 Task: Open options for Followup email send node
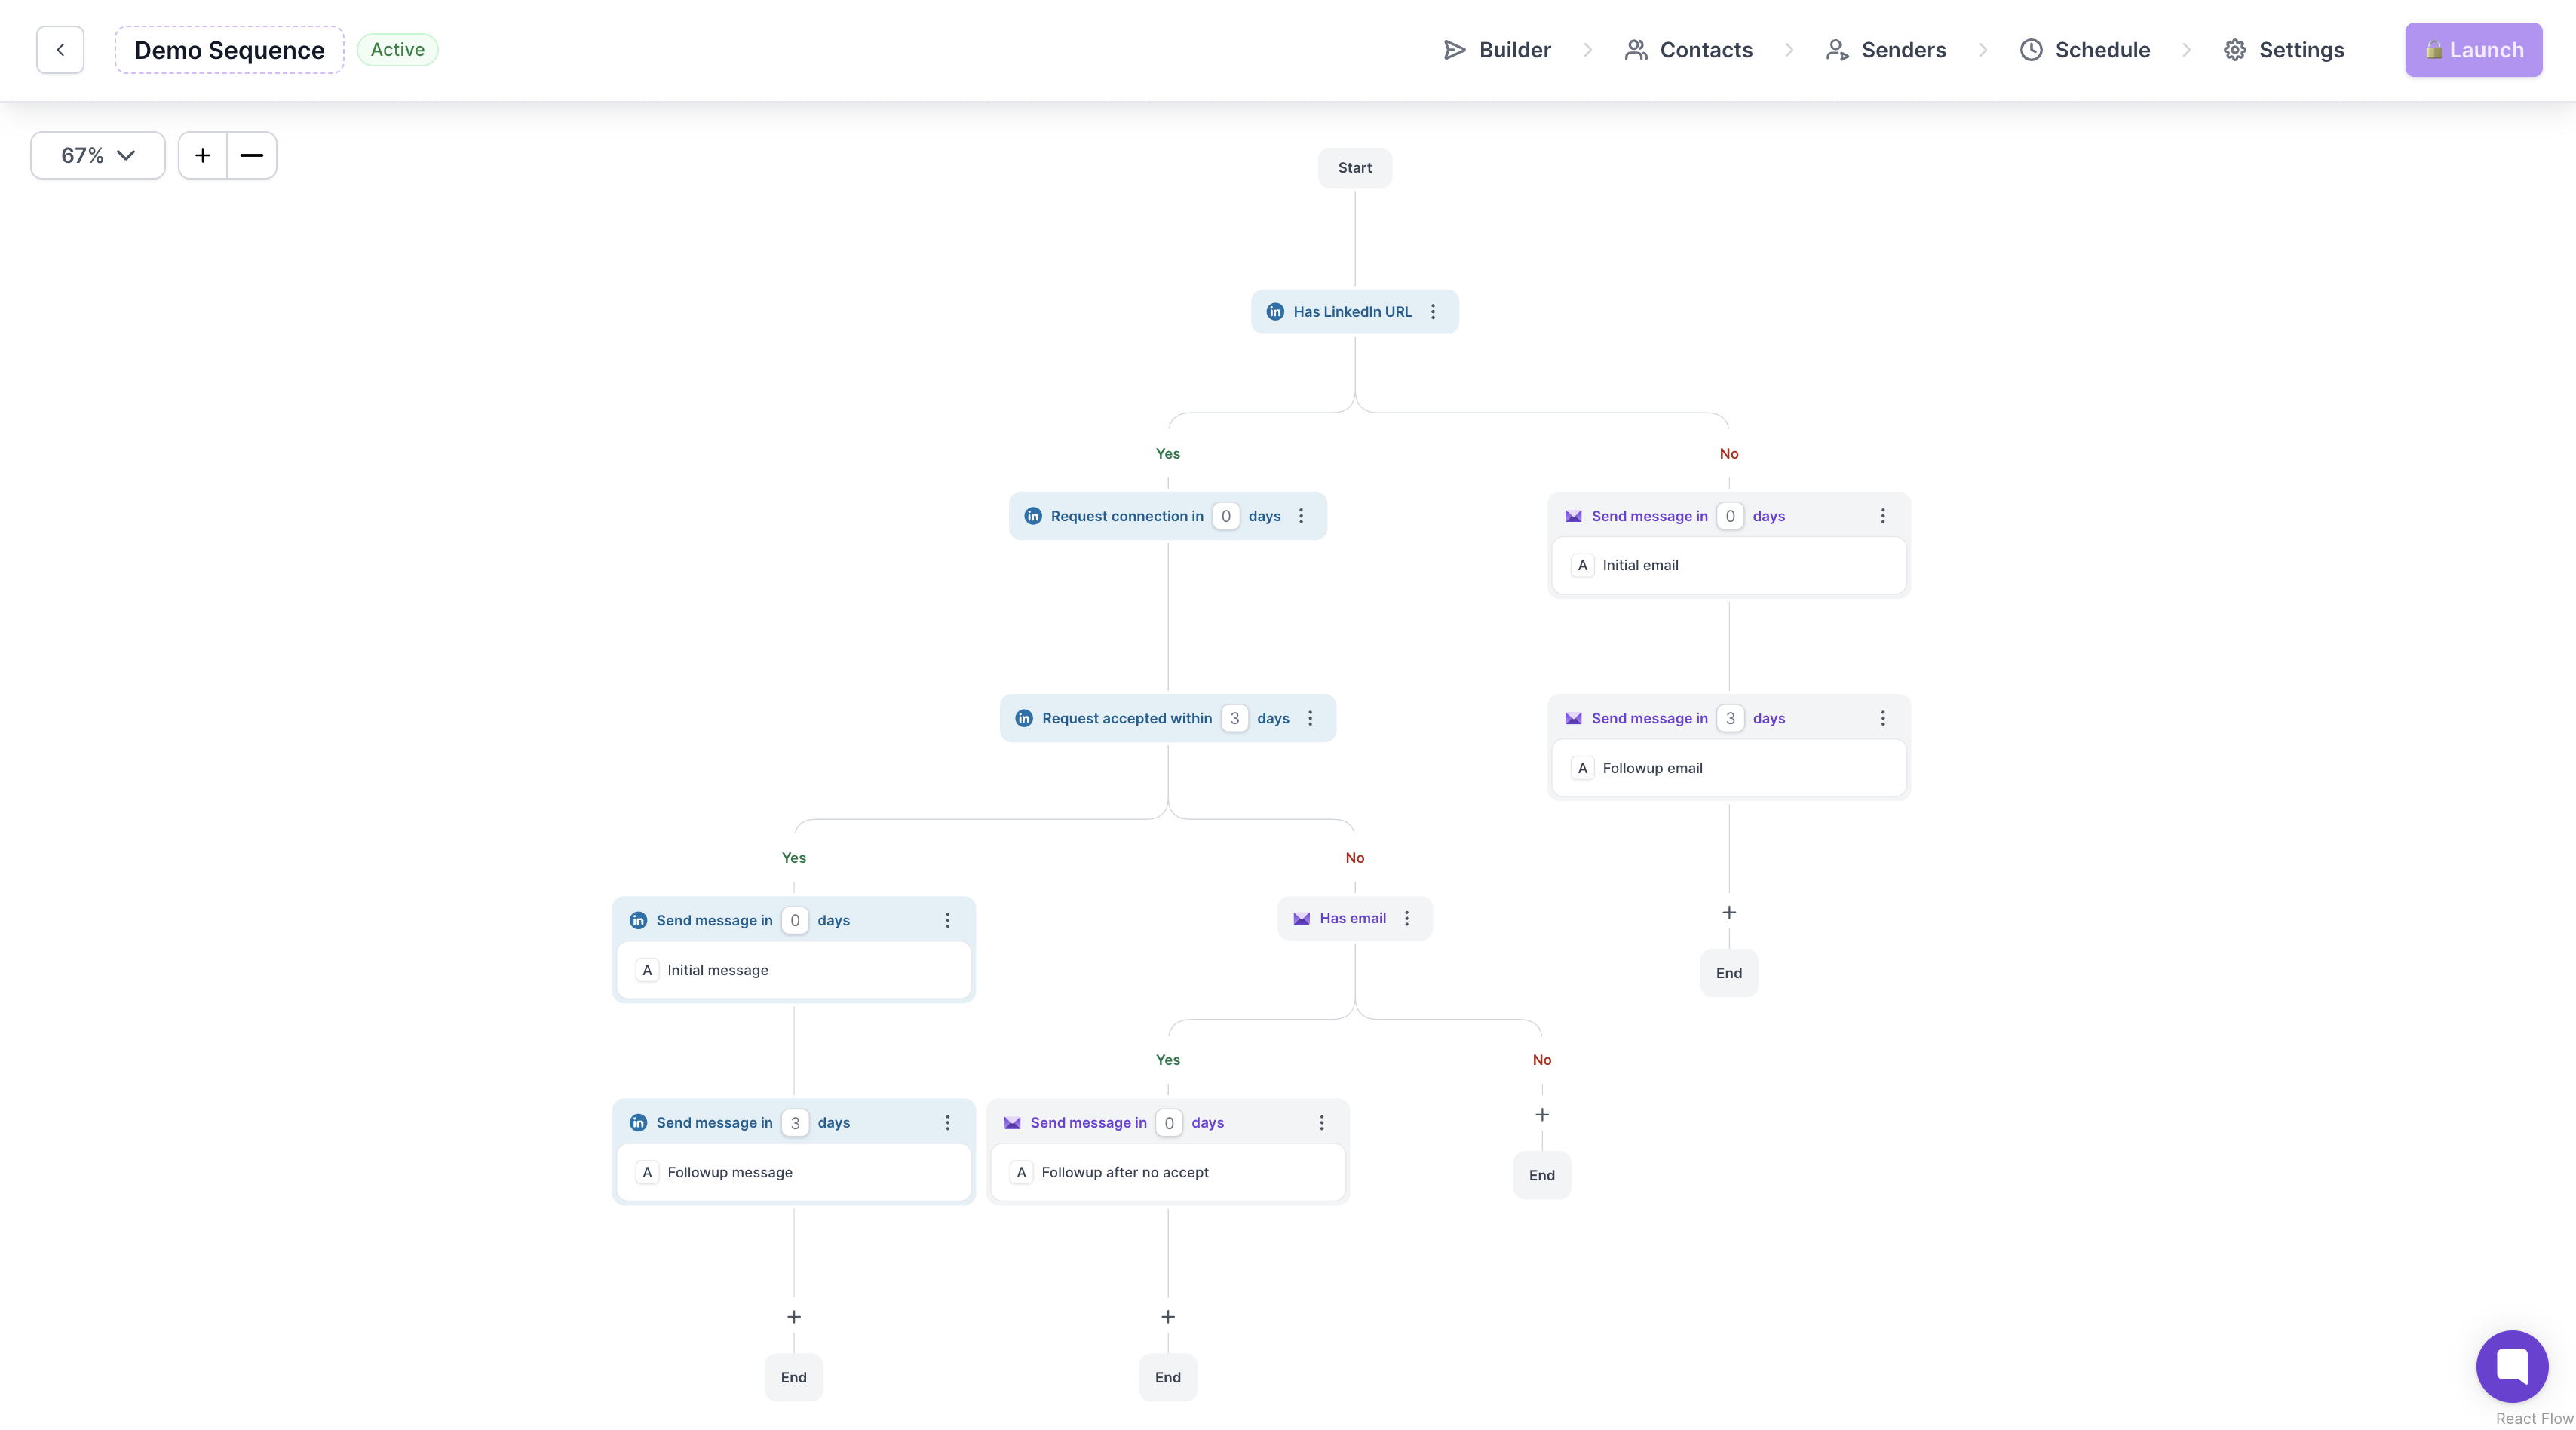(1883, 718)
